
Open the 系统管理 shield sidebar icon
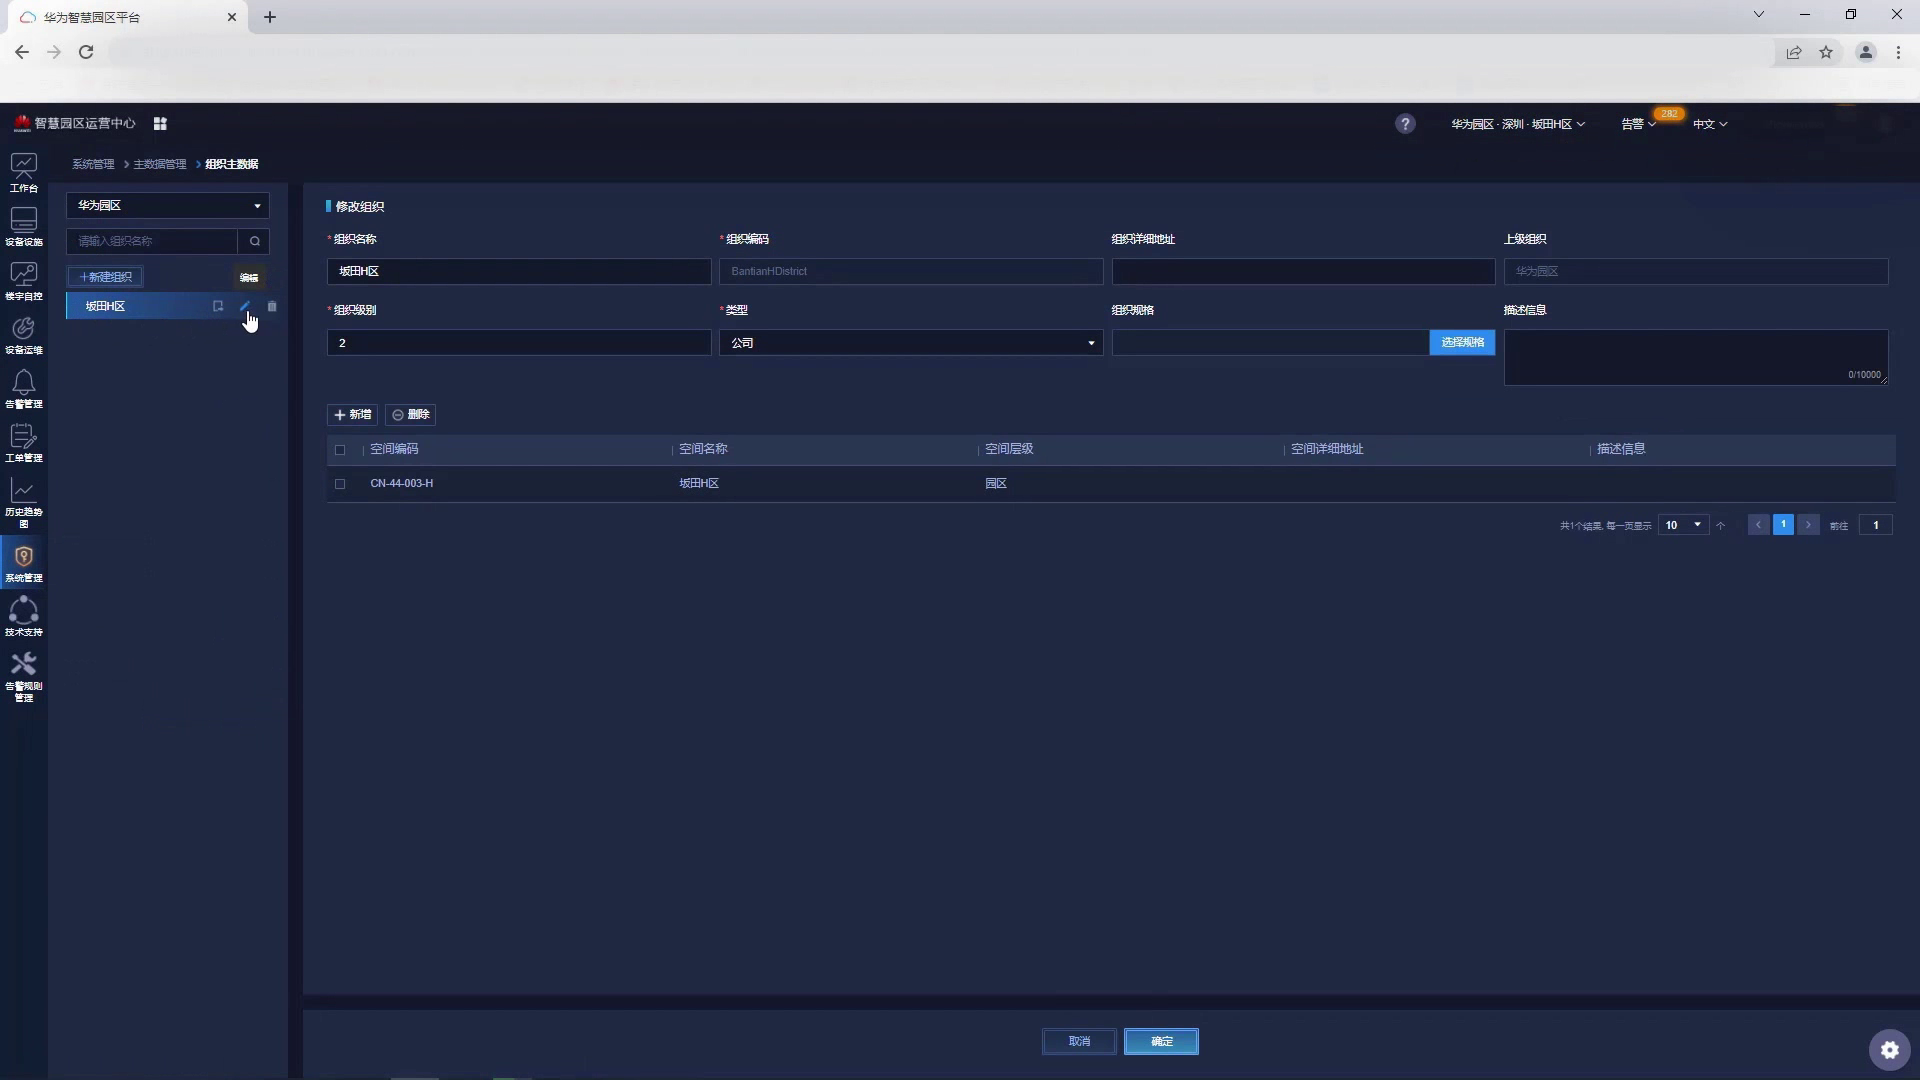(x=23, y=562)
